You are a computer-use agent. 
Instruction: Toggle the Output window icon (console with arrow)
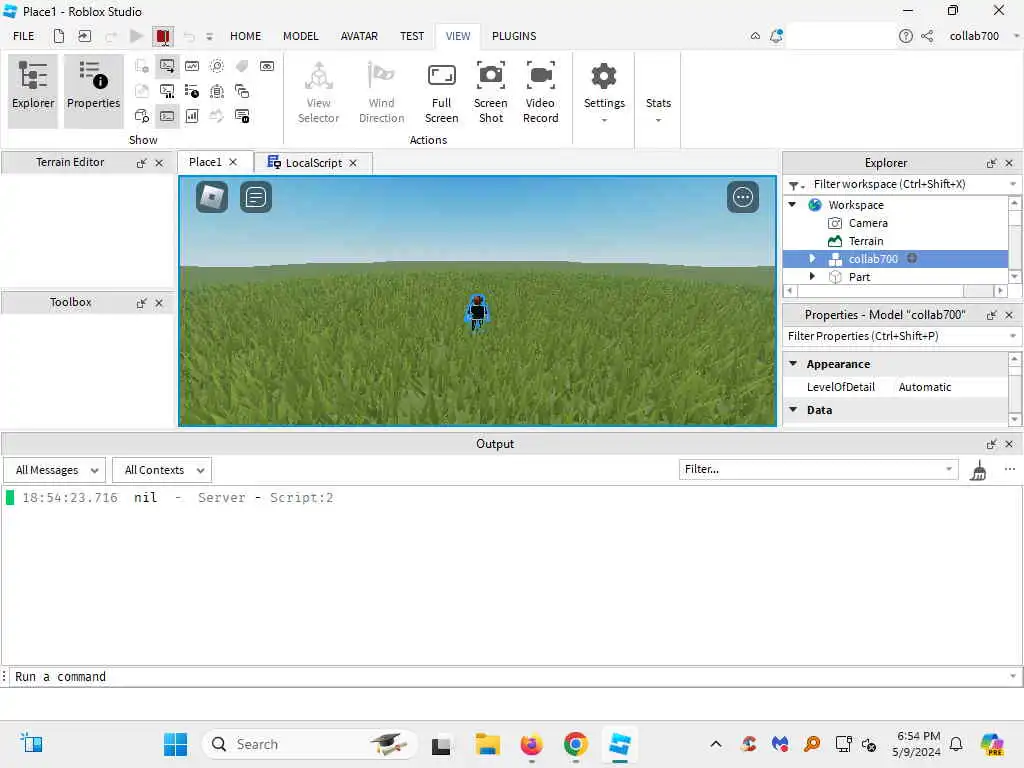click(x=167, y=66)
